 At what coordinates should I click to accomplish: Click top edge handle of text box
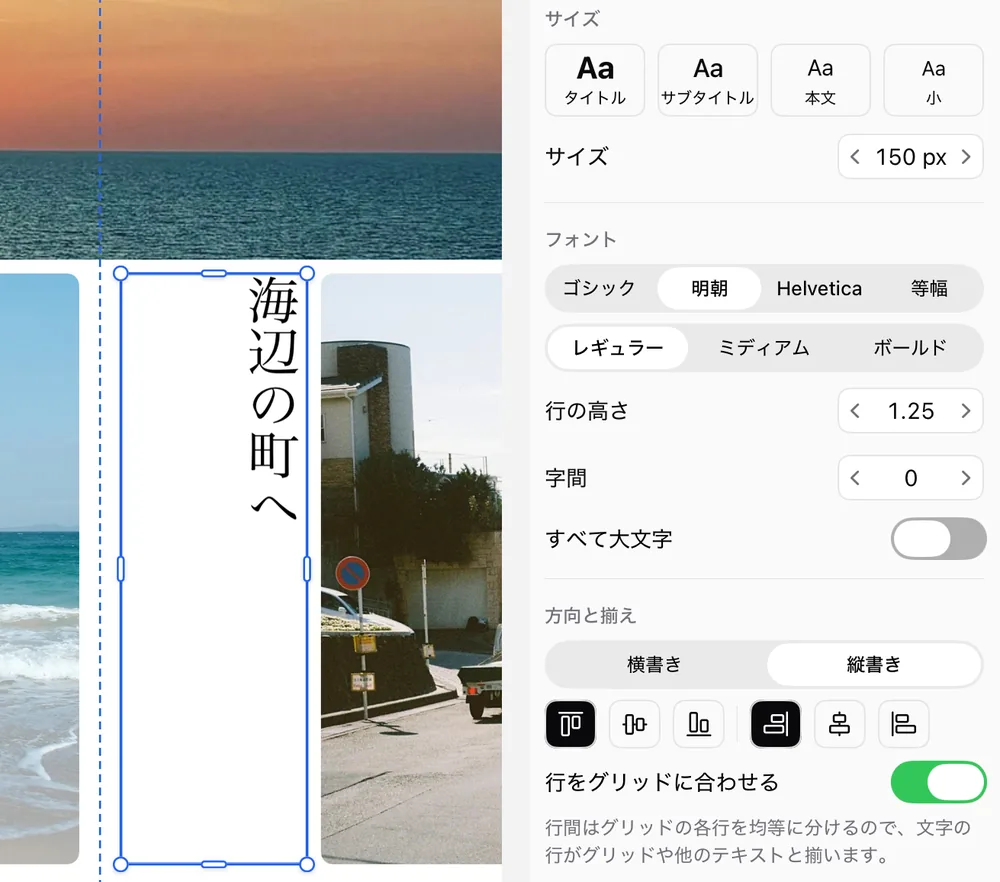(x=214, y=274)
